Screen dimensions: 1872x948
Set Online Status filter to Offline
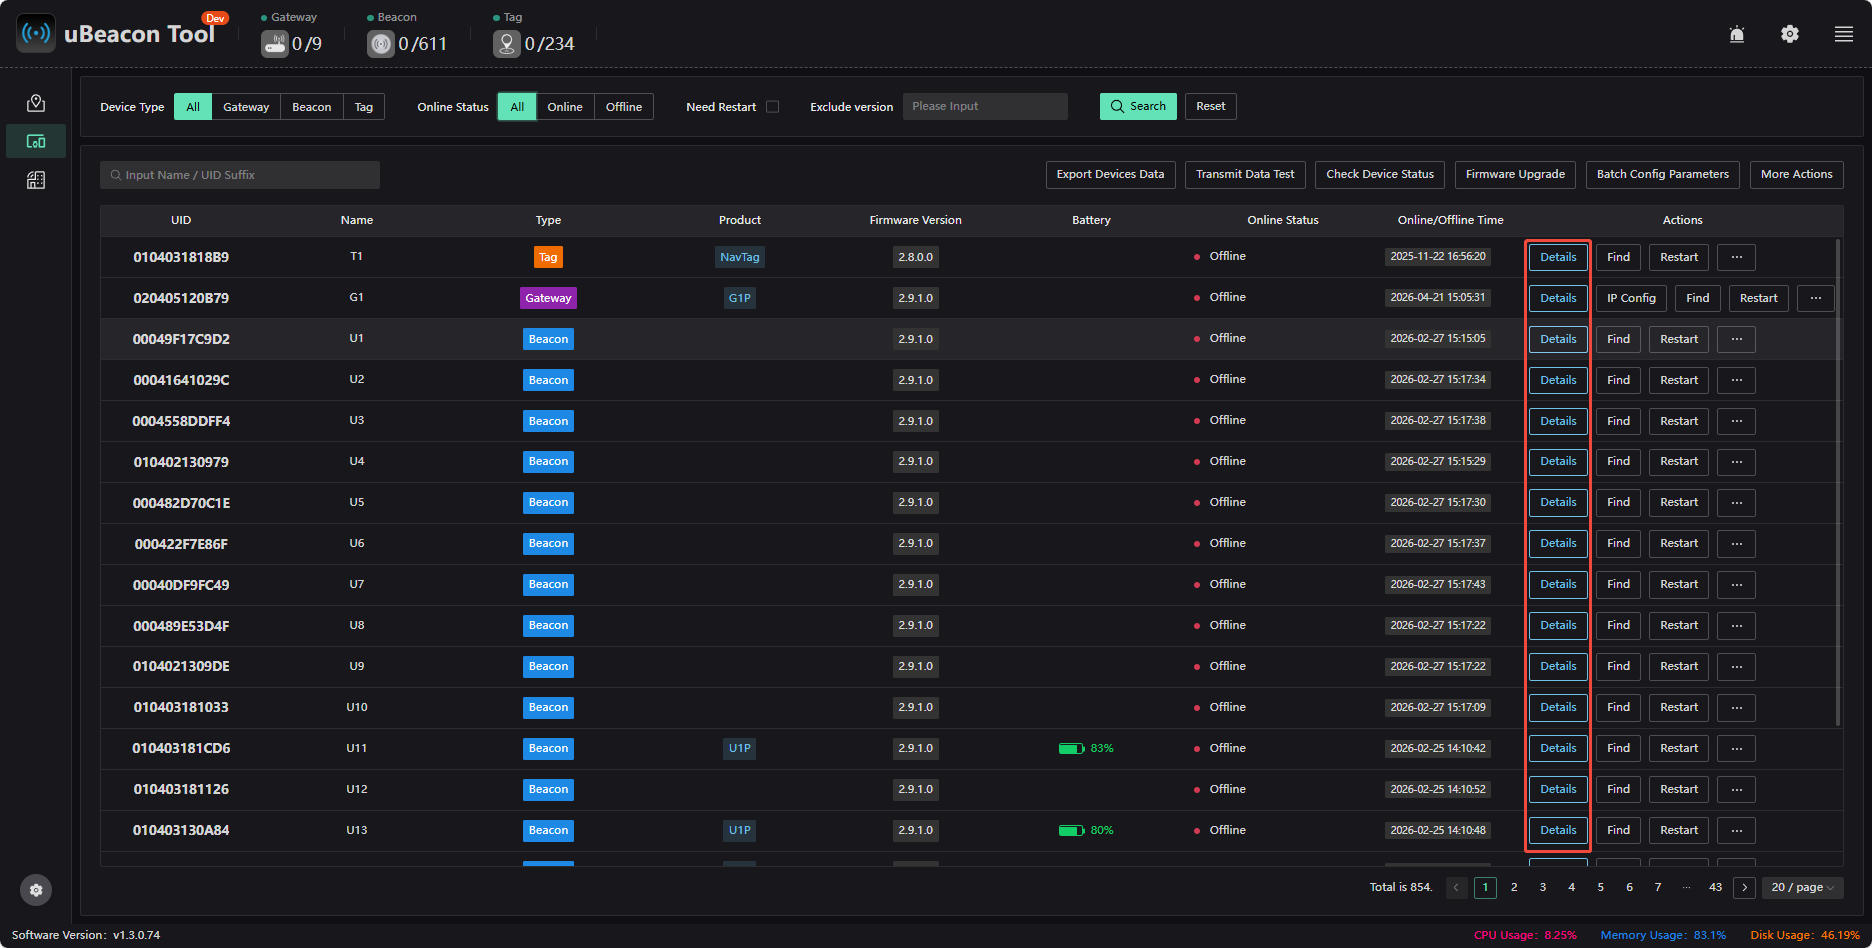point(624,107)
